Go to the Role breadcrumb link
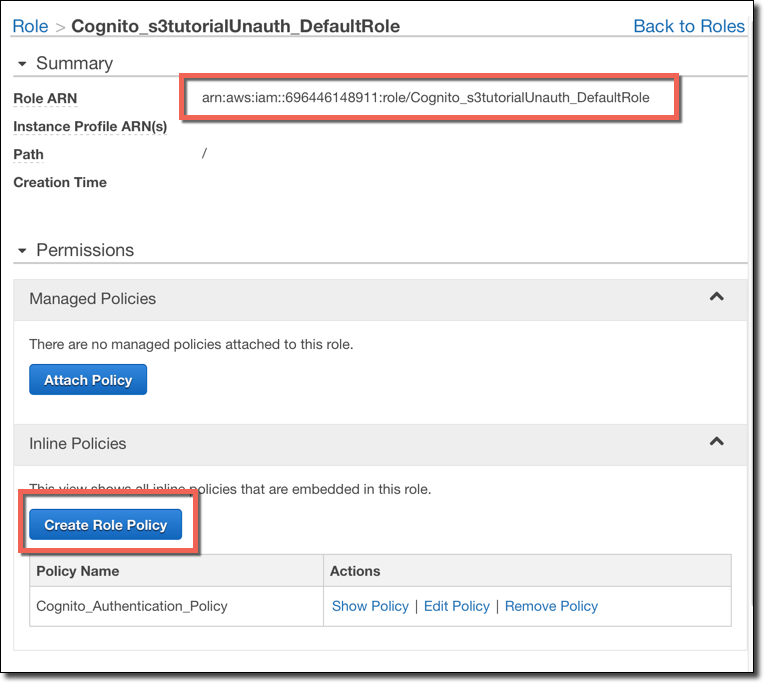 (x=30, y=26)
